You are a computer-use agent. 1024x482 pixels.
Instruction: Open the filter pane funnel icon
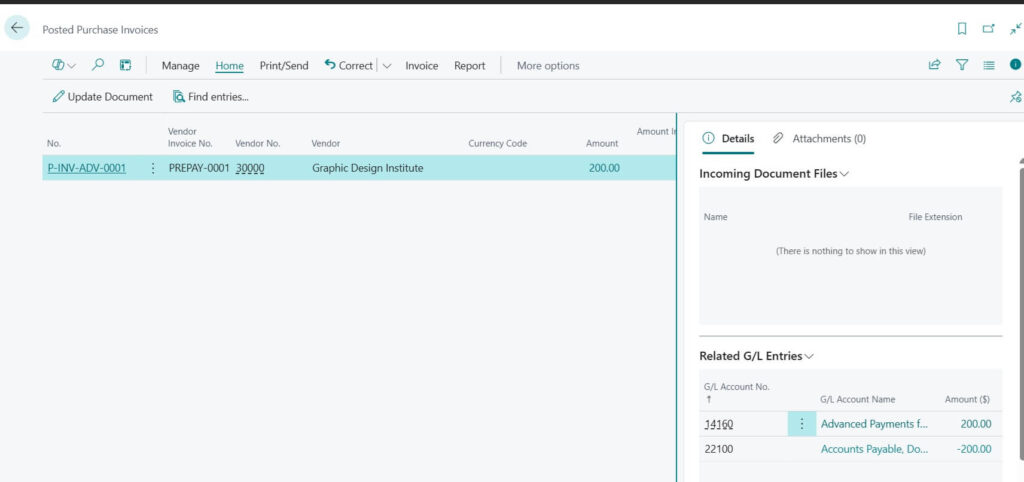pos(962,65)
